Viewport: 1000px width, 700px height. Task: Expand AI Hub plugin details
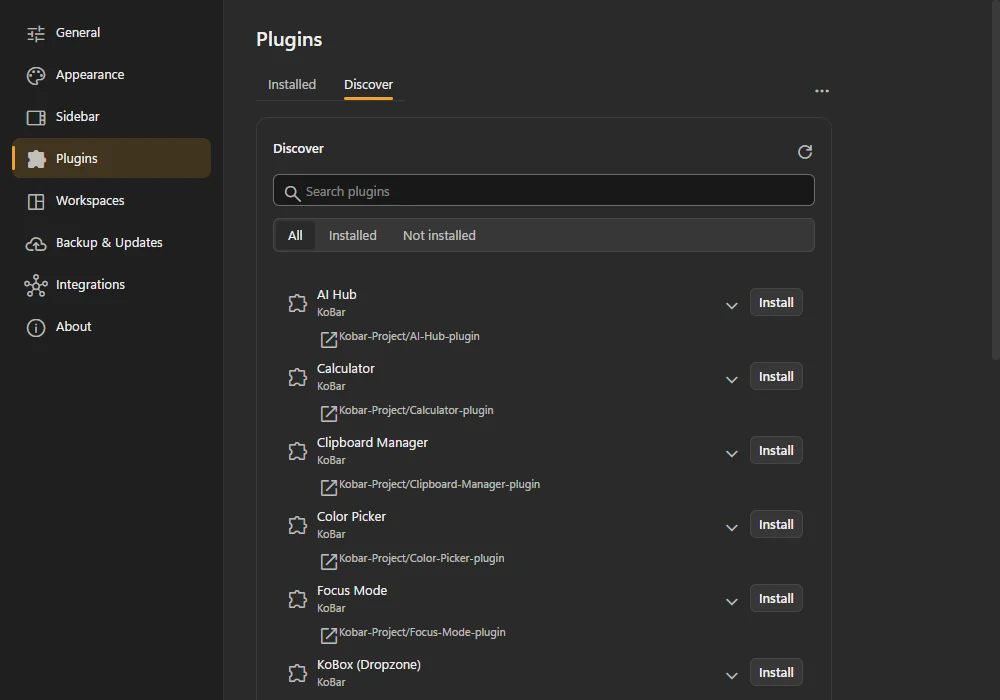732,305
